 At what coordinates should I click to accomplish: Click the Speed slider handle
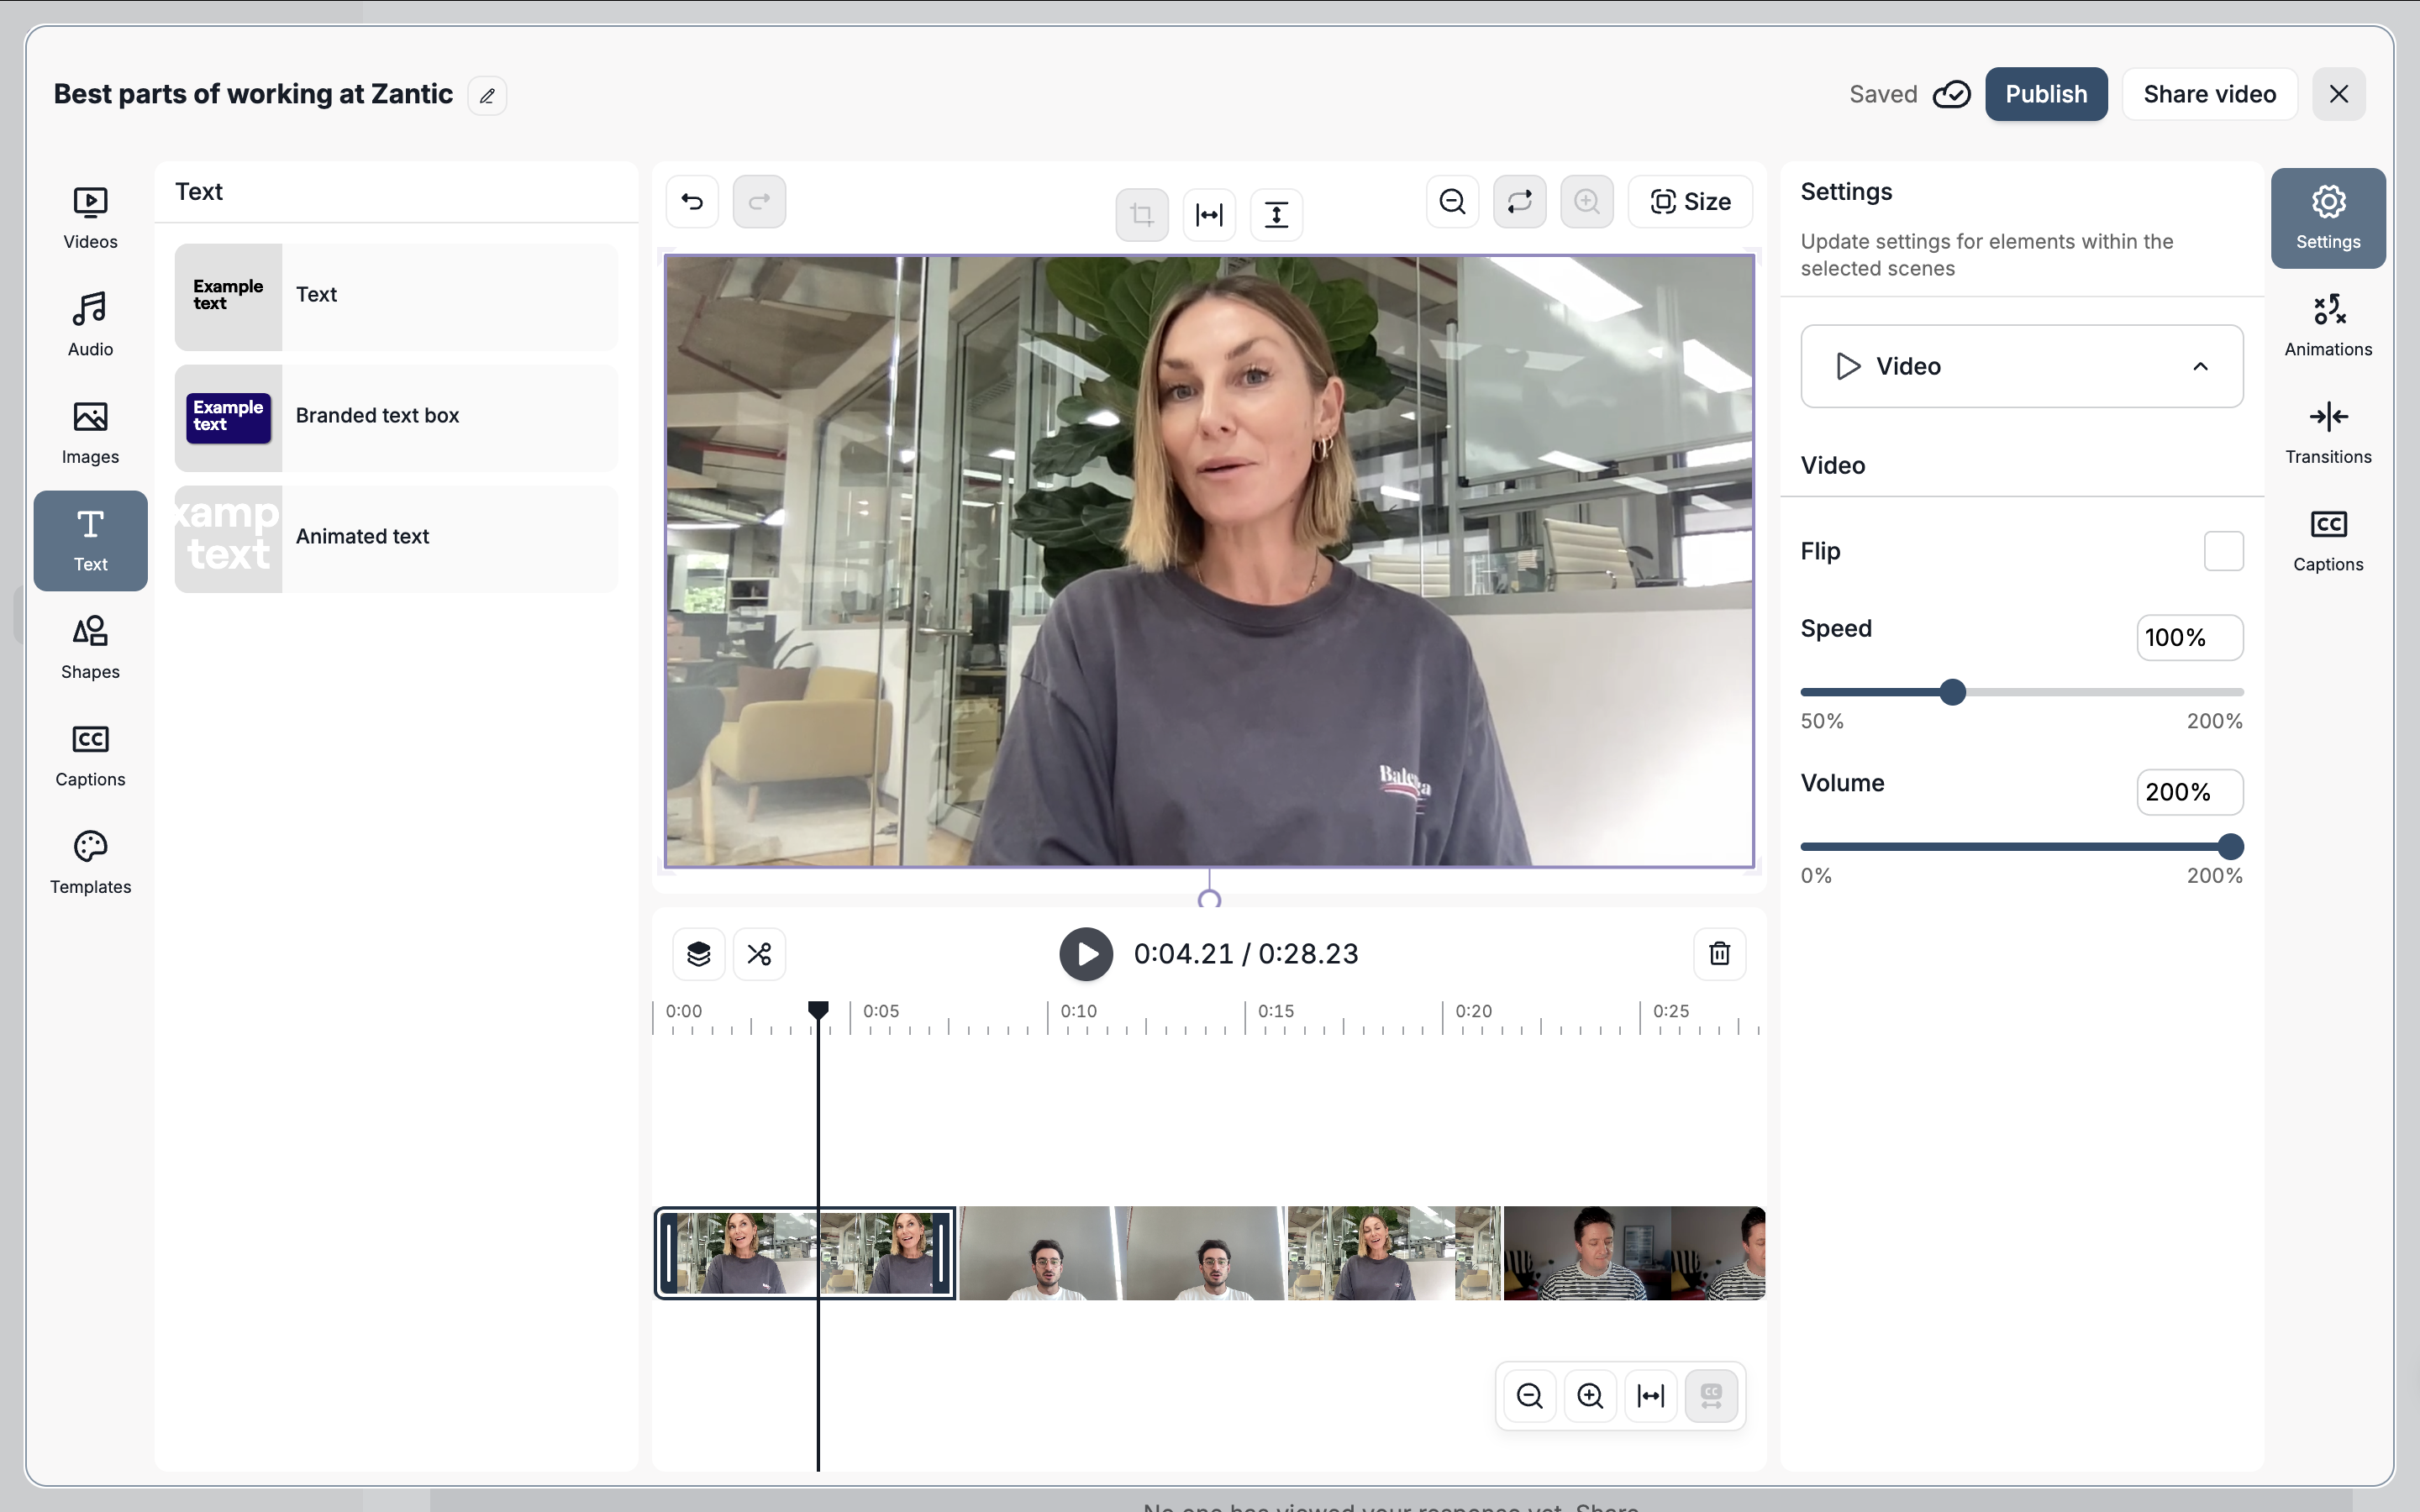point(1952,692)
